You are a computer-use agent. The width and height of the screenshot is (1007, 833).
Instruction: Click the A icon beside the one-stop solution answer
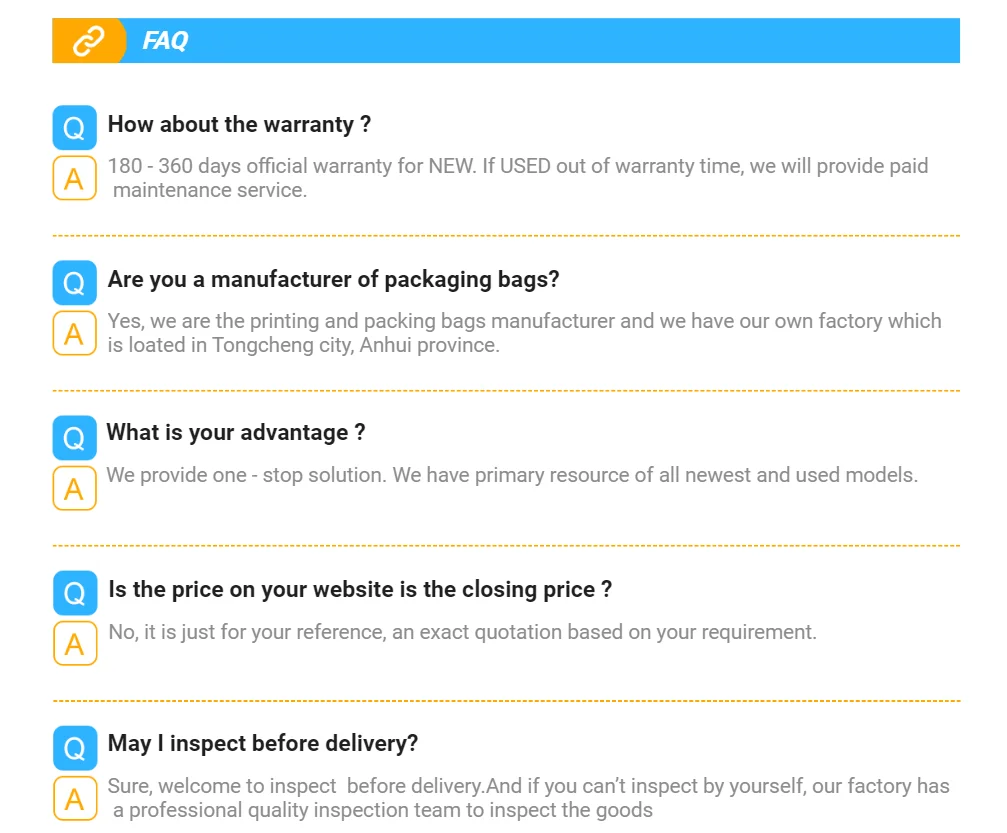coord(74,488)
